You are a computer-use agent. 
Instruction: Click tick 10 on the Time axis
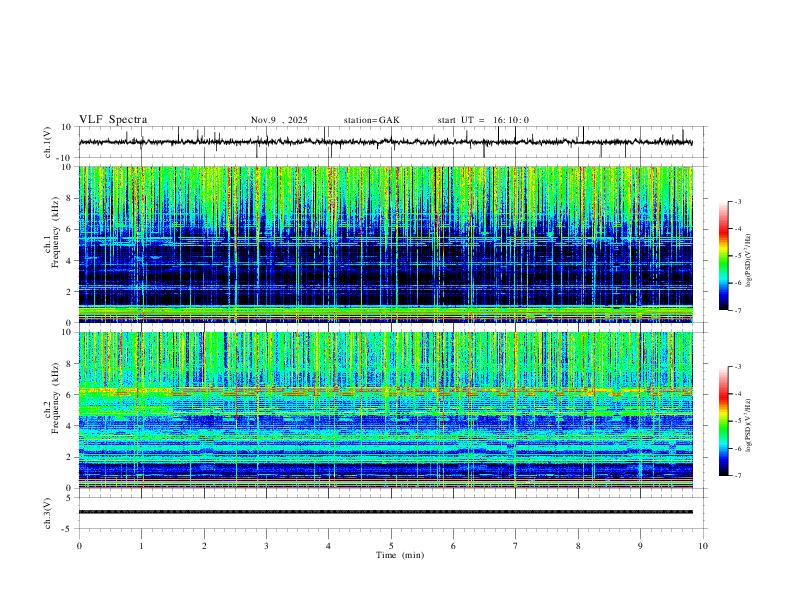tap(703, 546)
